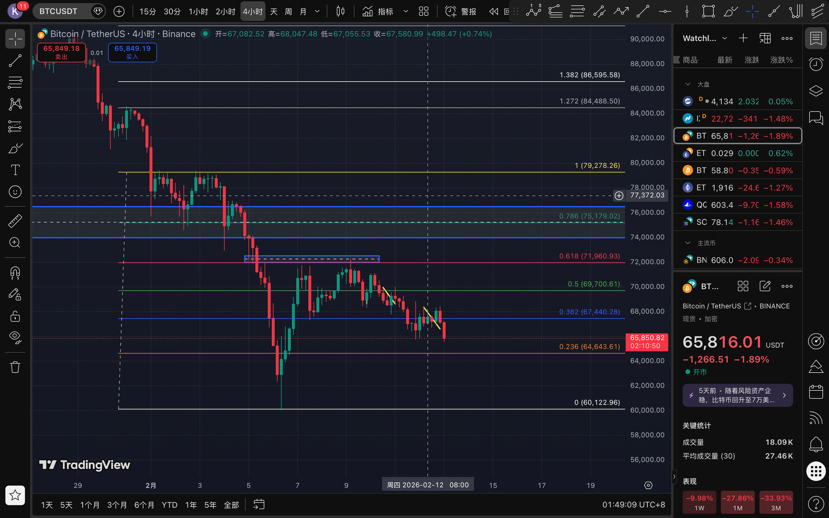Switch to the 1小时 timeframe
Image resolution: width=829 pixels, height=518 pixels.
click(x=198, y=11)
